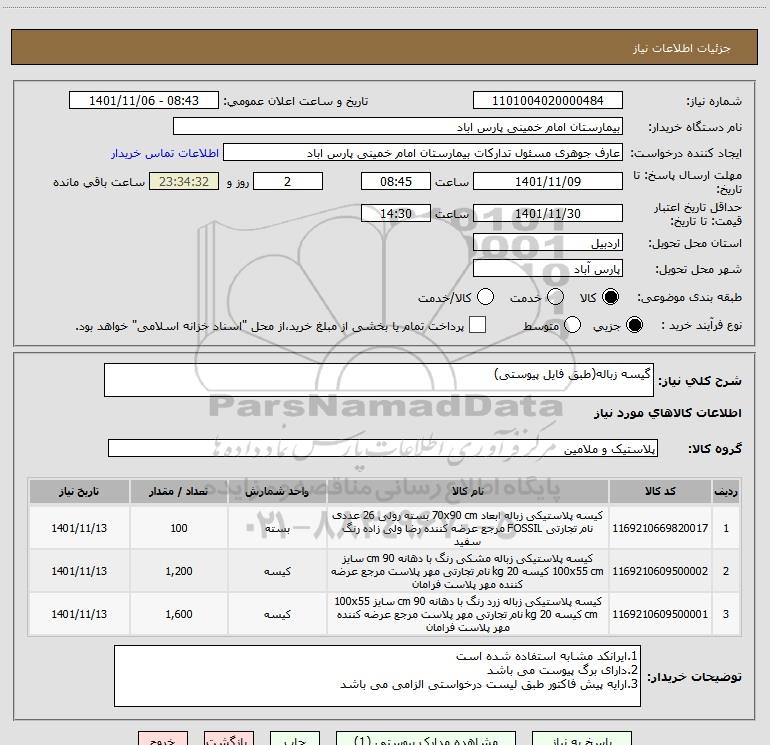The width and height of the screenshot is (770, 745).
Task: Click quantity cell 100
Action: tap(179, 528)
